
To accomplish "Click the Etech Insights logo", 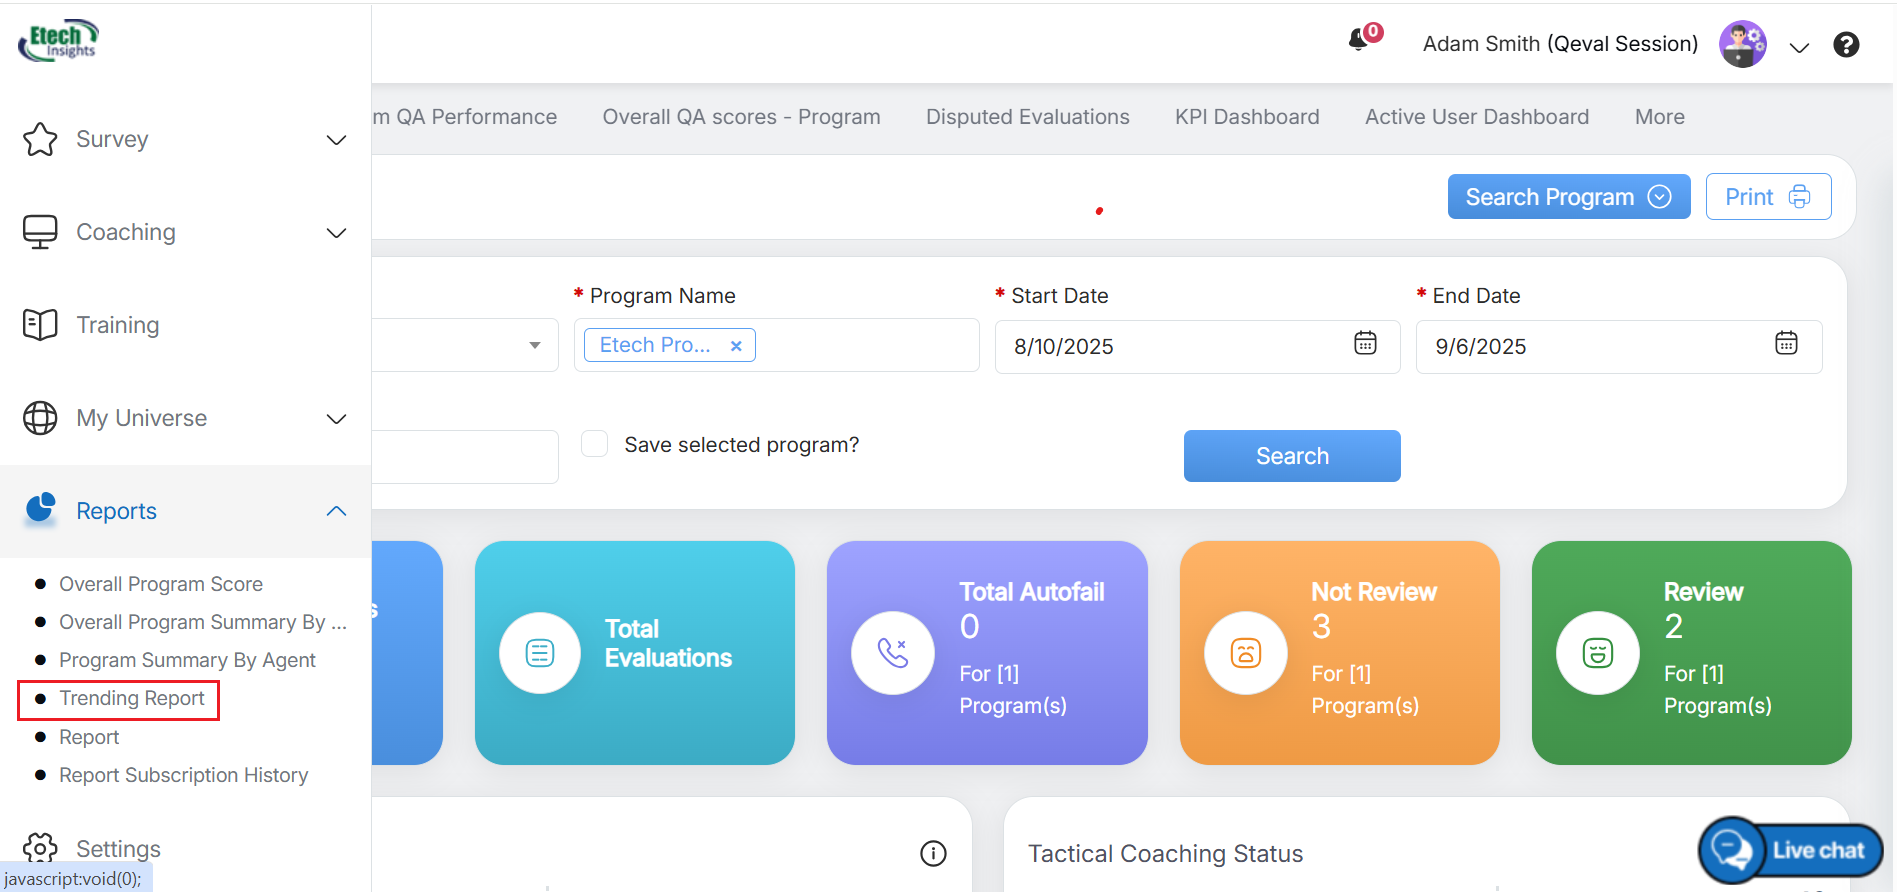I will coord(59,40).
